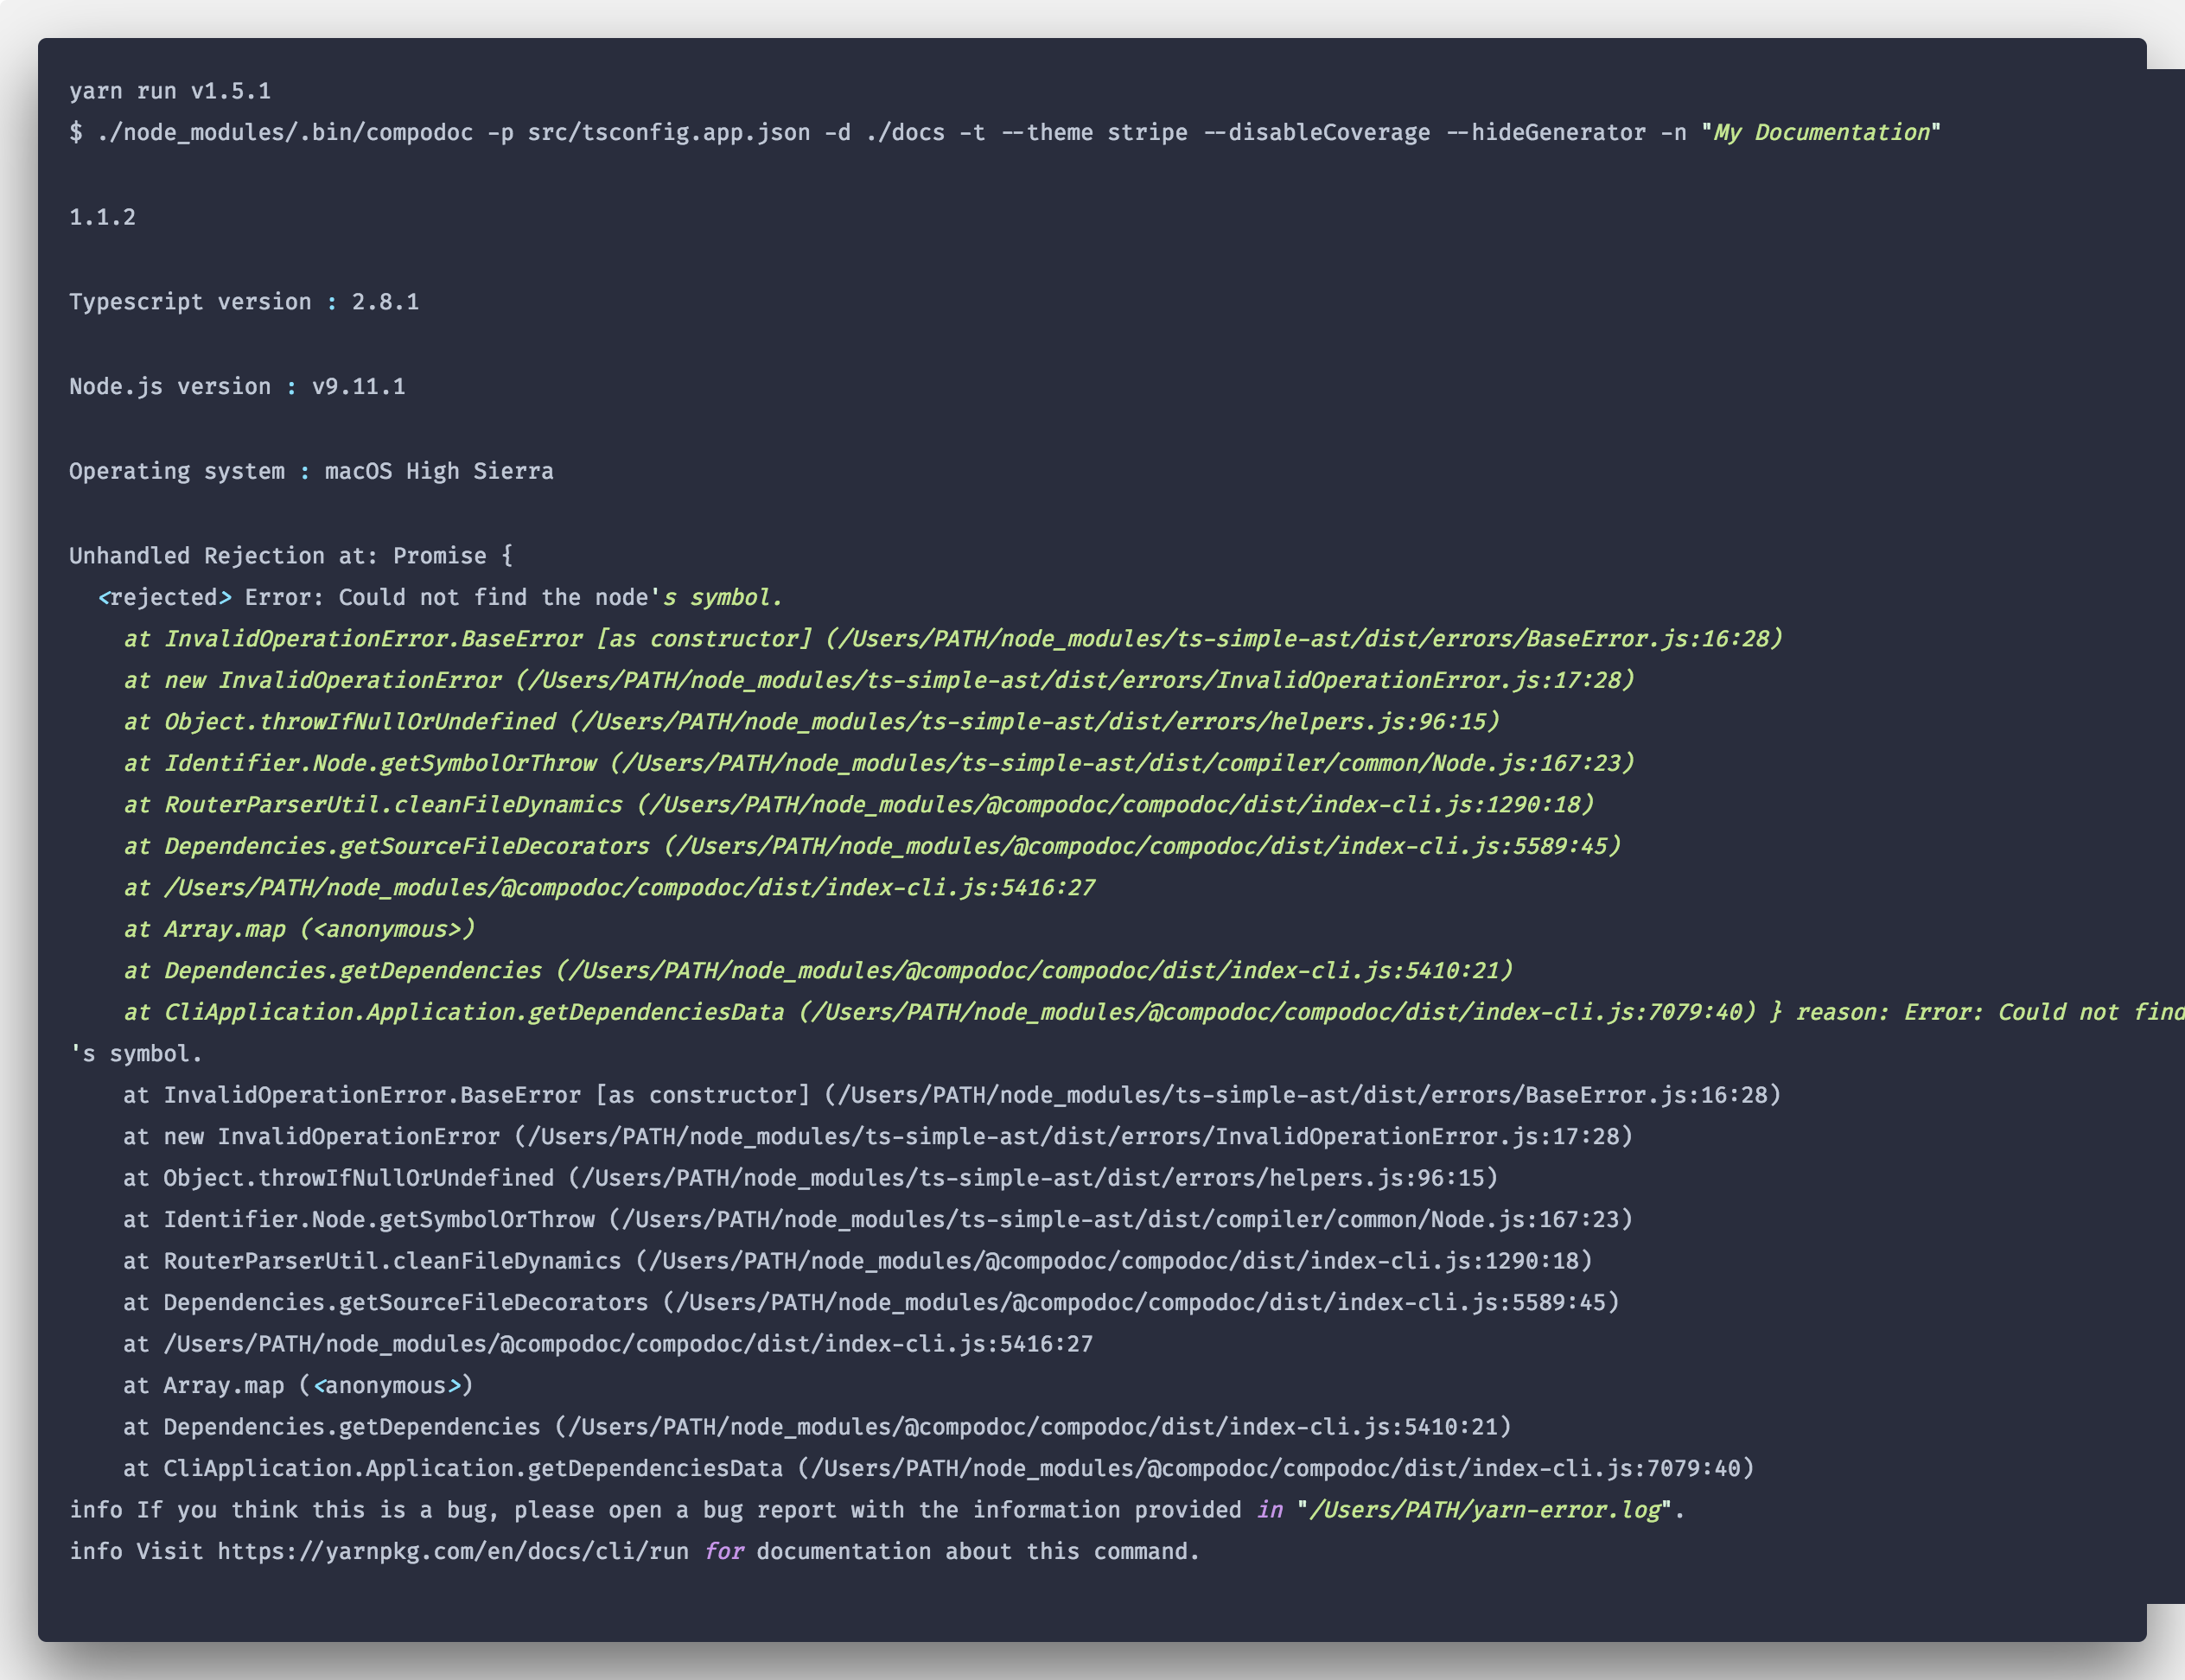Select the compodoc command line
This screenshot has height=1680, width=2185.
click(1000, 131)
